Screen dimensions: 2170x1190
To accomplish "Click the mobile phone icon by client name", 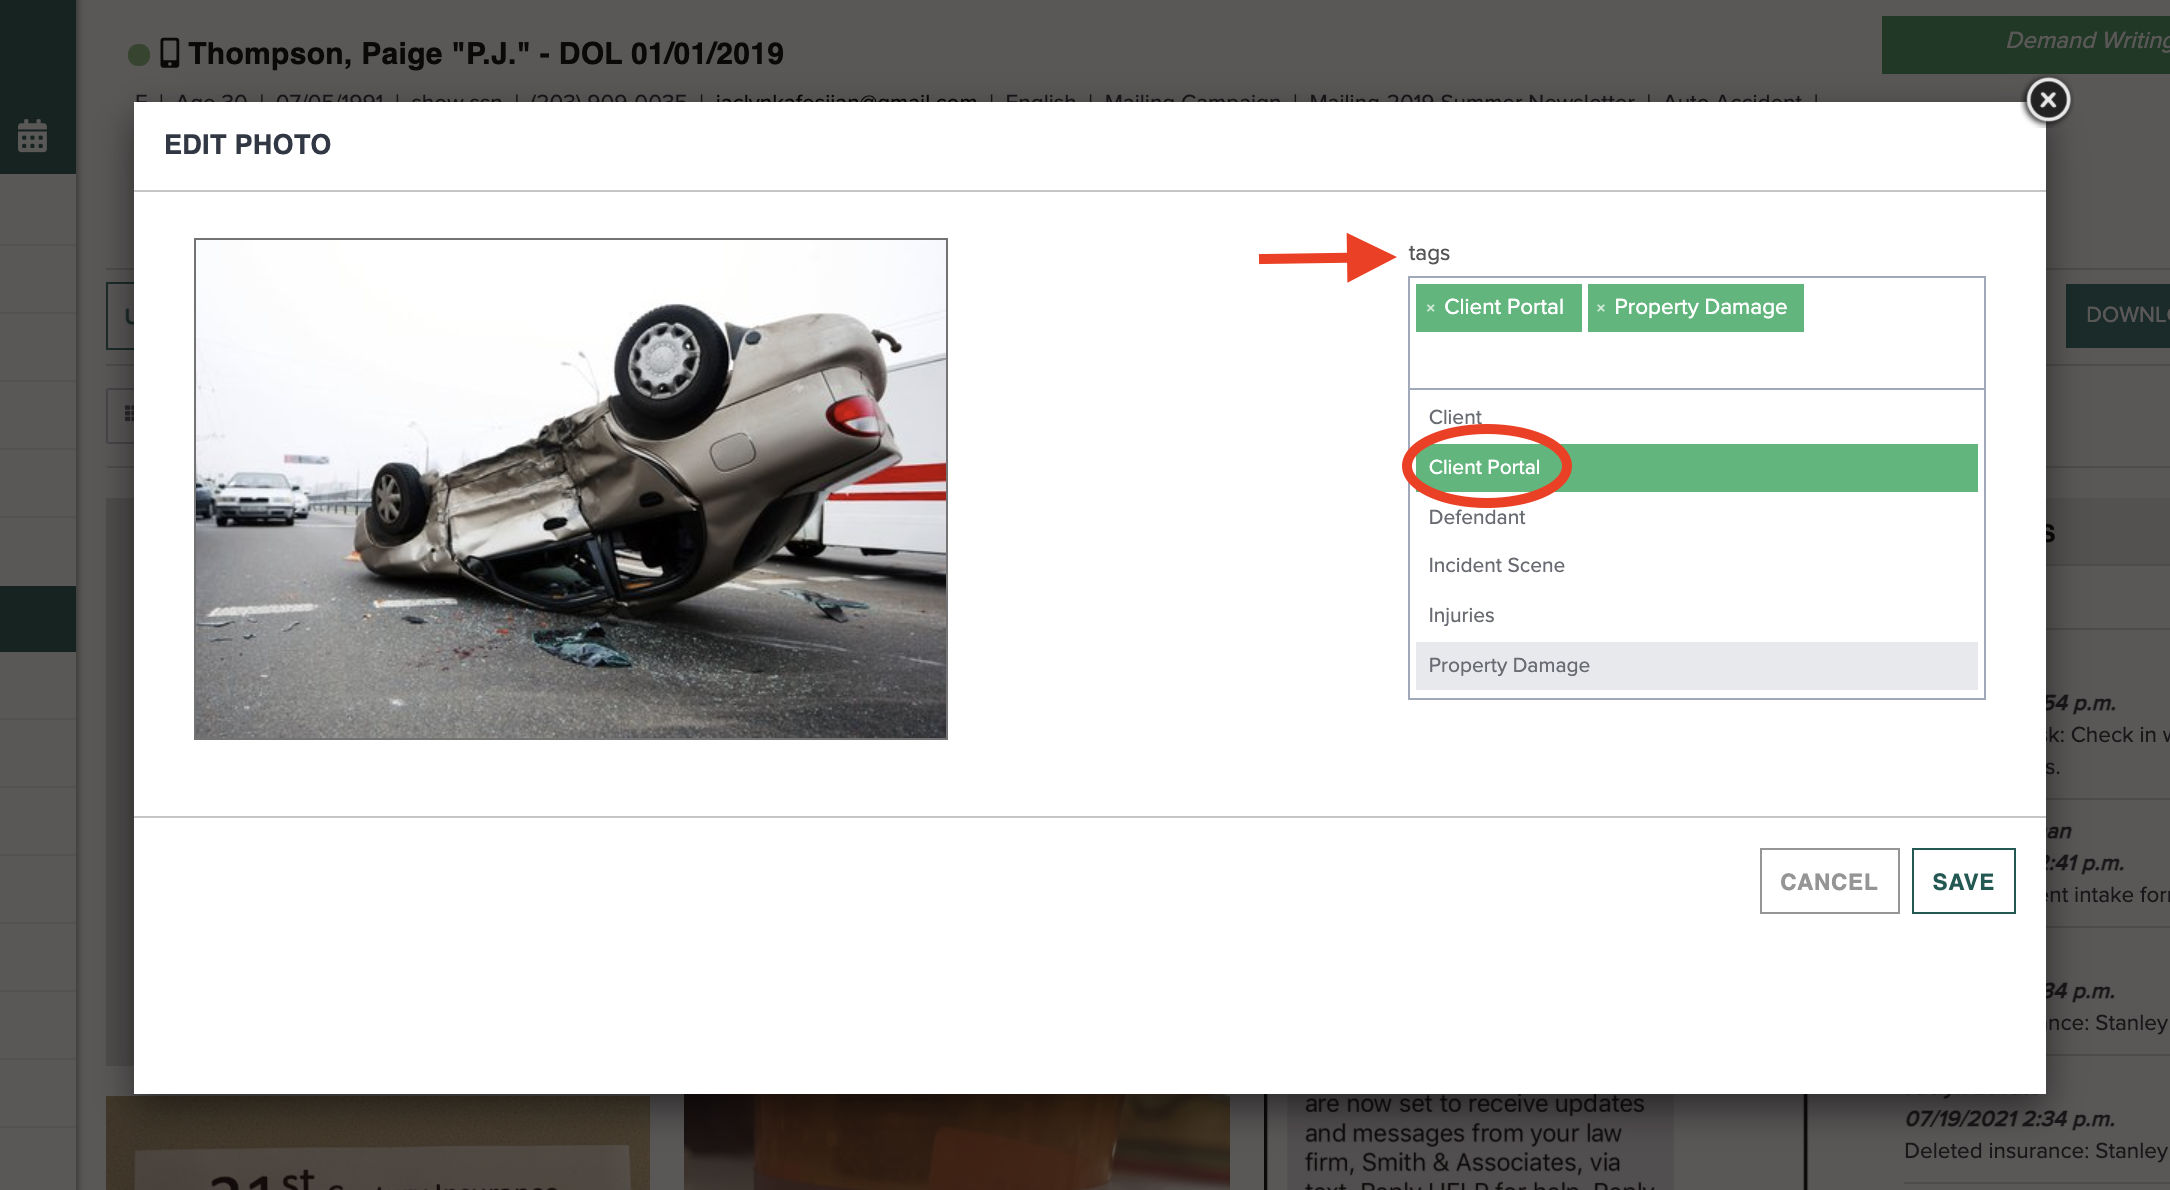I will point(170,53).
